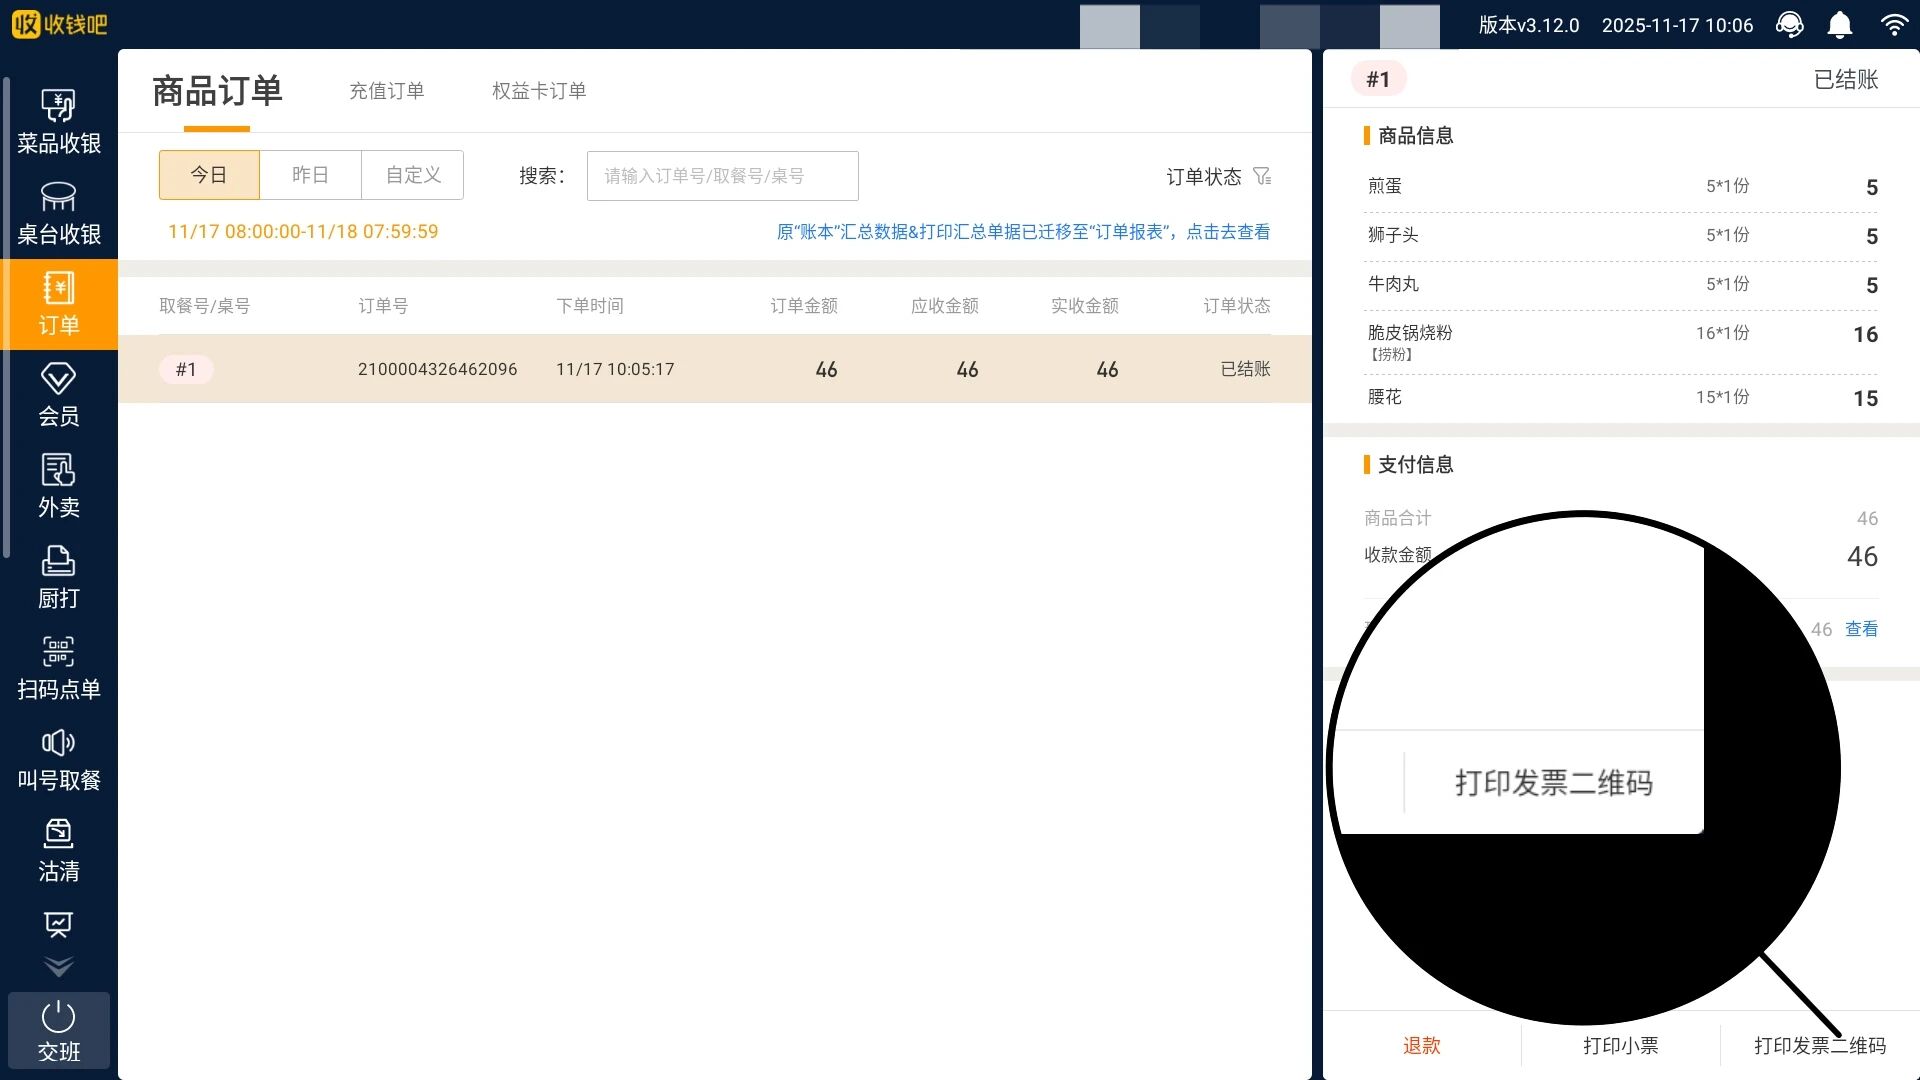Select the 昨日 date filter
The height and width of the screenshot is (1080, 1920).
(x=310, y=175)
